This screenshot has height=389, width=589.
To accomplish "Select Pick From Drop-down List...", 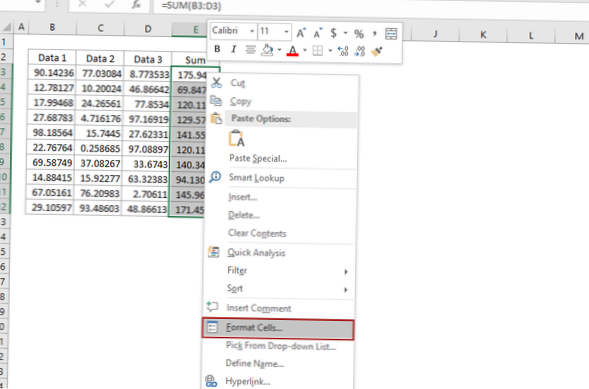I will [x=278, y=346].
